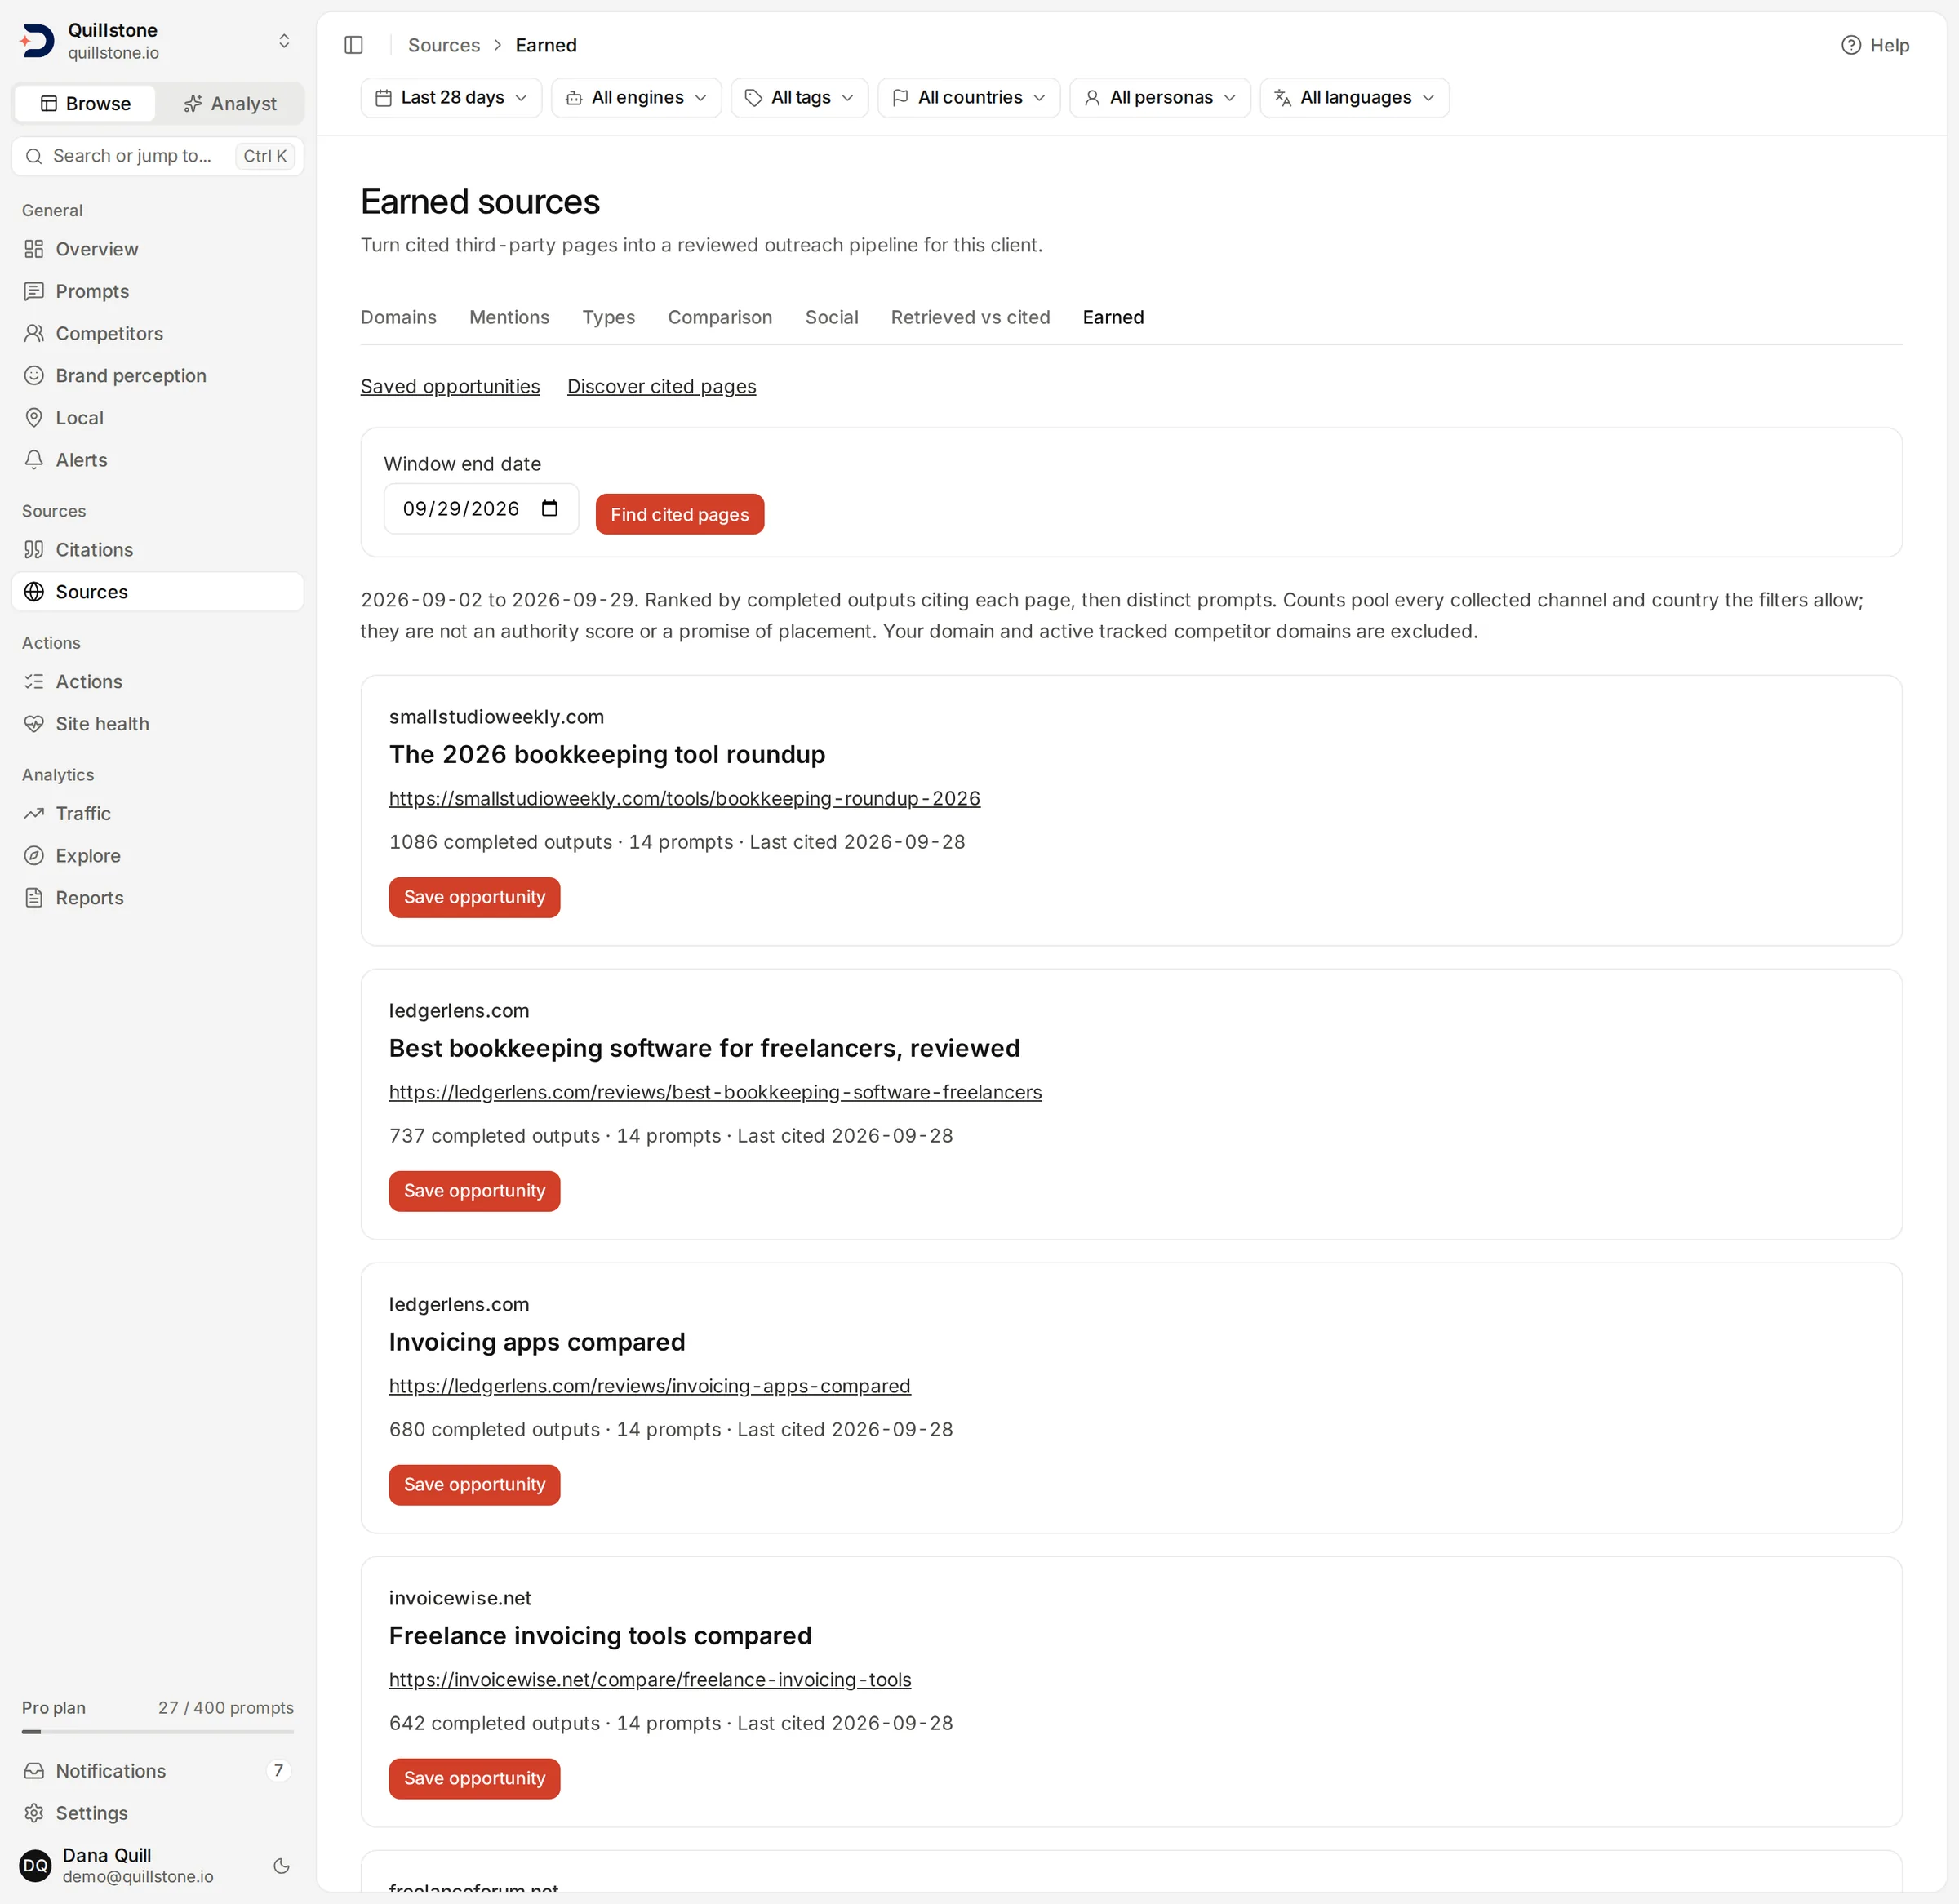
Task: Open Notifications inbox
Action: tap(157, 1771)
